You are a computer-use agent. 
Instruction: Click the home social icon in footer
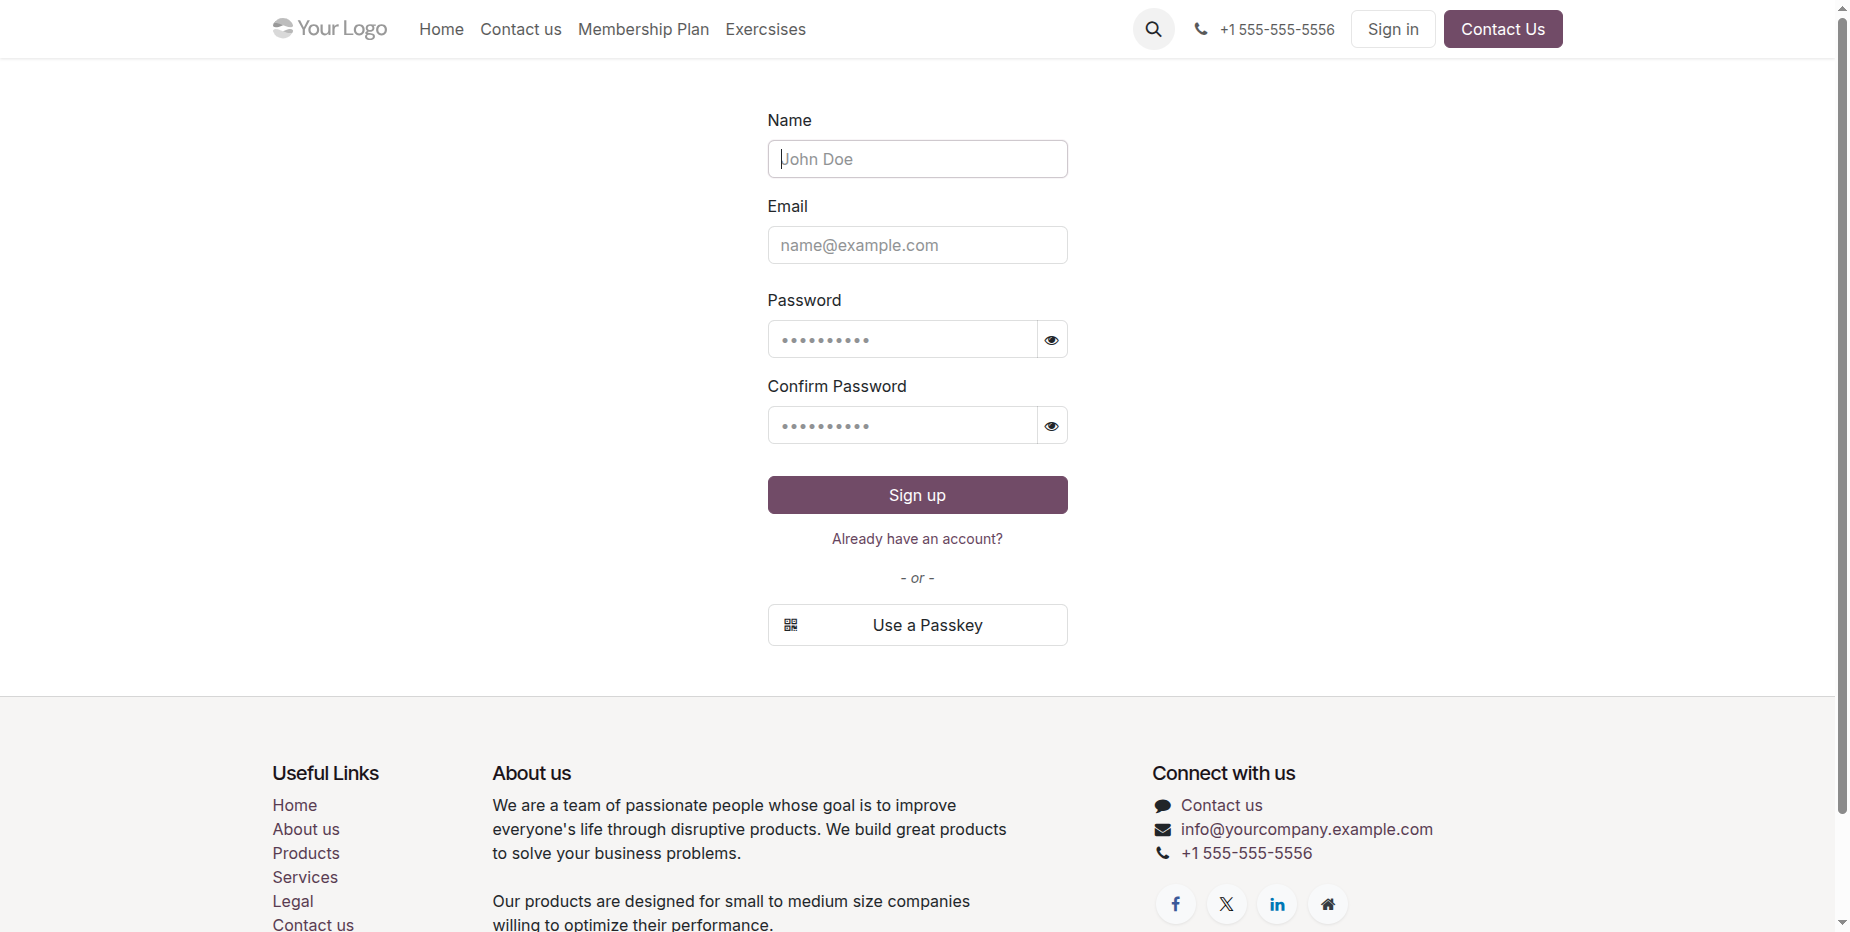[x=1327, y=904]
